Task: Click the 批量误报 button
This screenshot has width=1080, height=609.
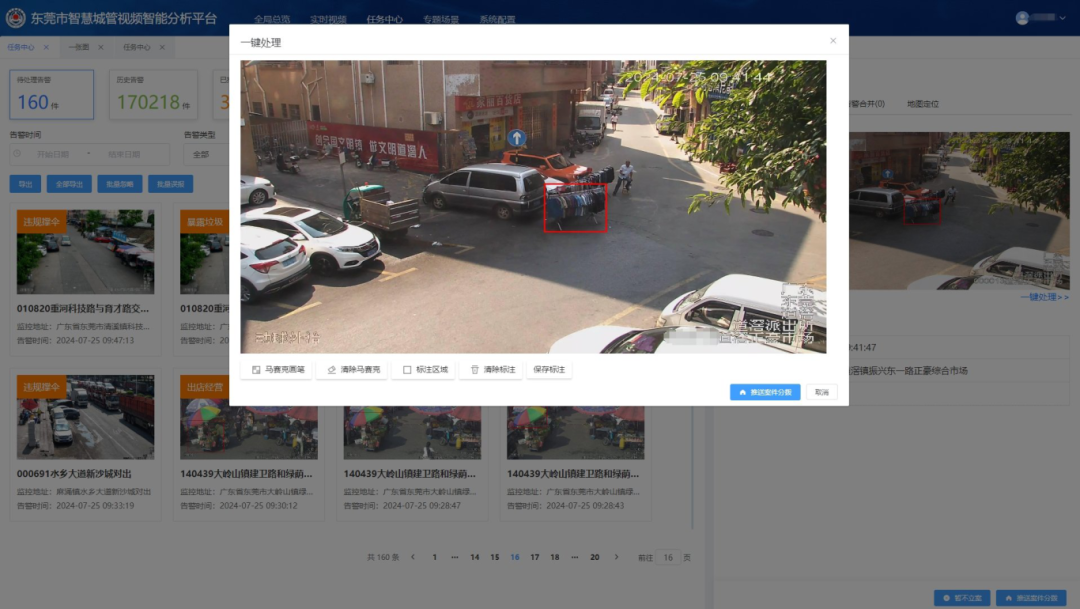Action: 171,184
